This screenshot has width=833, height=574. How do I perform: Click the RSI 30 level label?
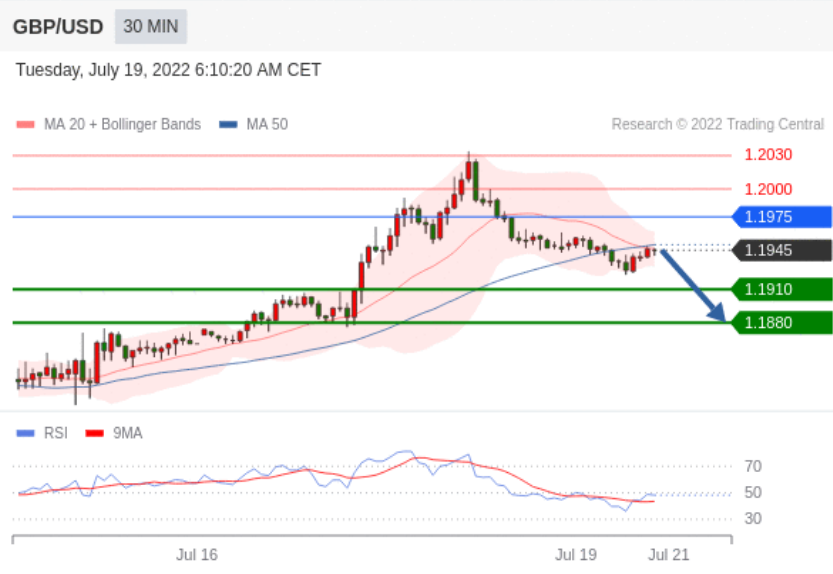(753, 519)
